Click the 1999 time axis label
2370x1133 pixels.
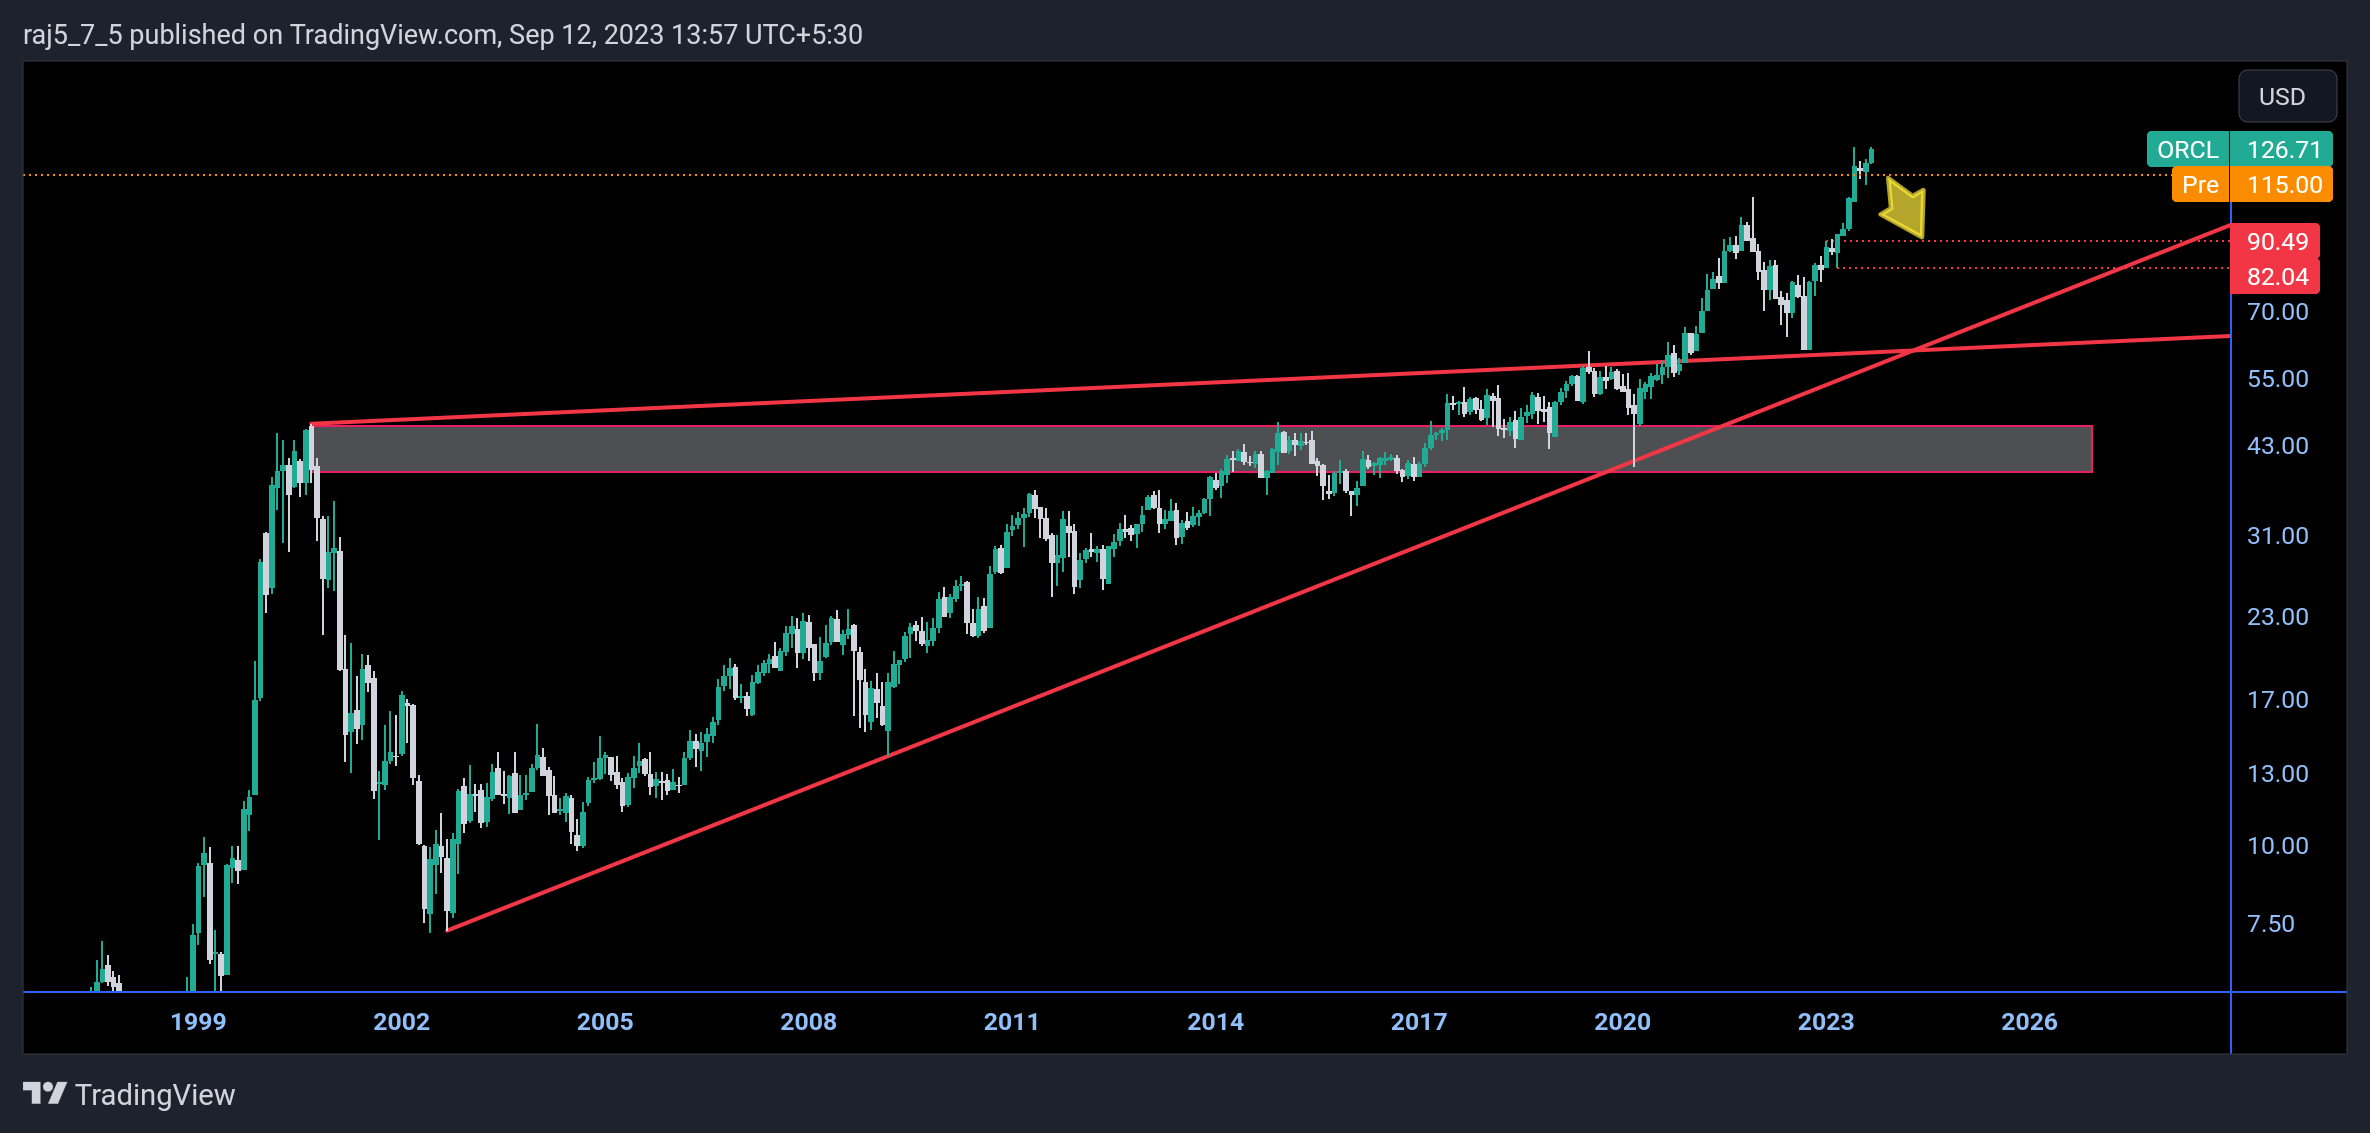coord(198,1022)
